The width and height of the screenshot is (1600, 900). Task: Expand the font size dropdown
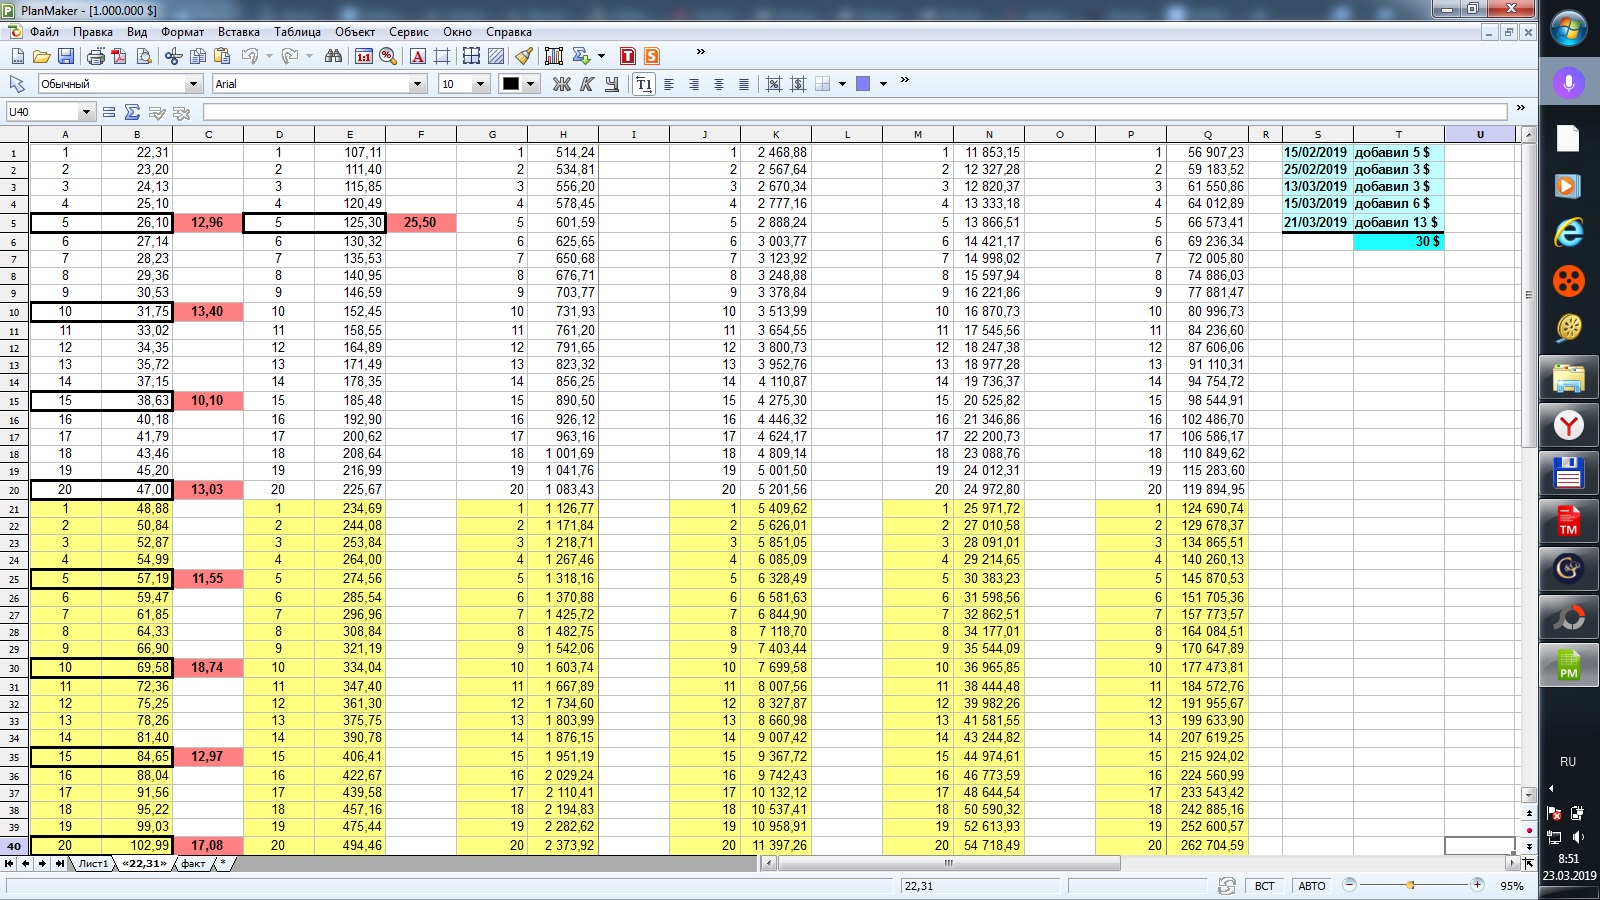point(480,84)
